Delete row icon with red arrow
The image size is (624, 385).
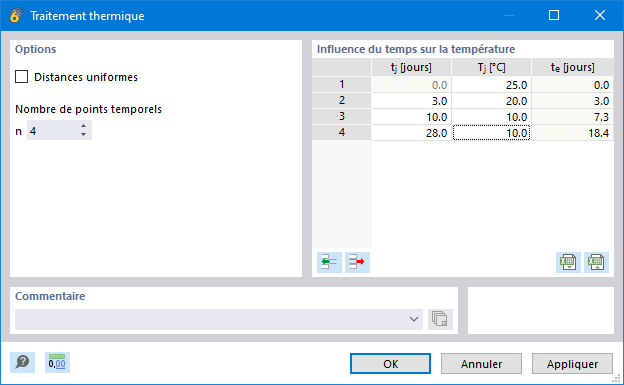click(357, 262)
